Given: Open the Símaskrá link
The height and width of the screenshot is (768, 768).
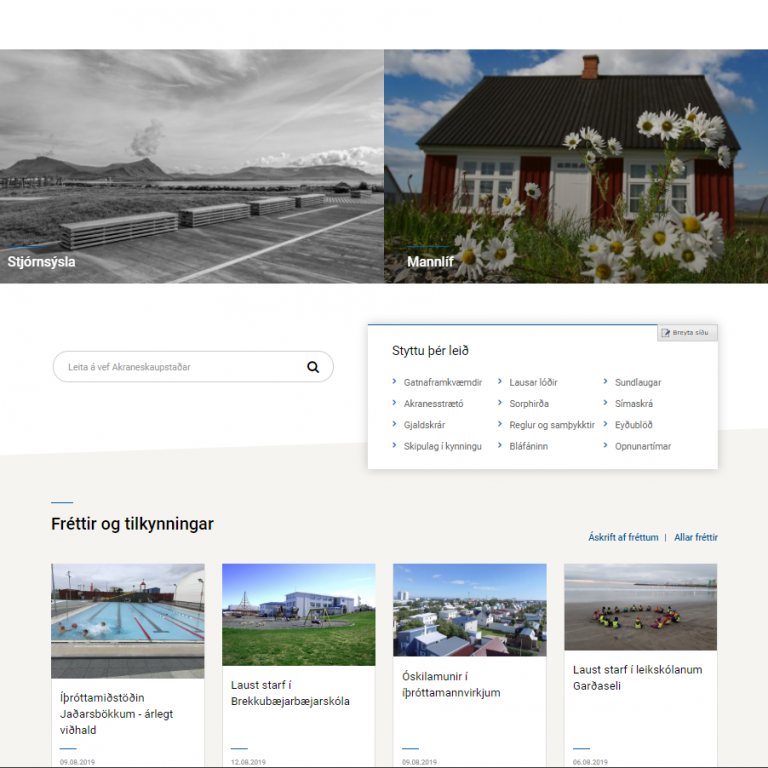Looking at the screenshot, I should pyautogui.click(x=633, y=404).
